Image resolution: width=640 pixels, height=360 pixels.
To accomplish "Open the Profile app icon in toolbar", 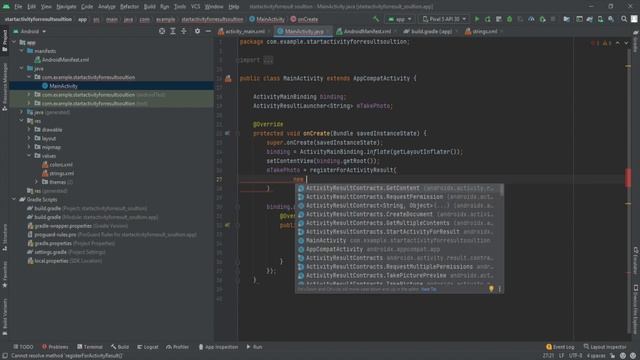I will 531,19.
